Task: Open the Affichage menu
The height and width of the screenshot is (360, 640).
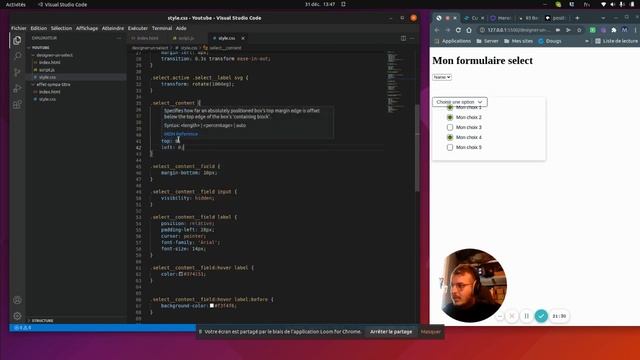Action: coord(87,28)
